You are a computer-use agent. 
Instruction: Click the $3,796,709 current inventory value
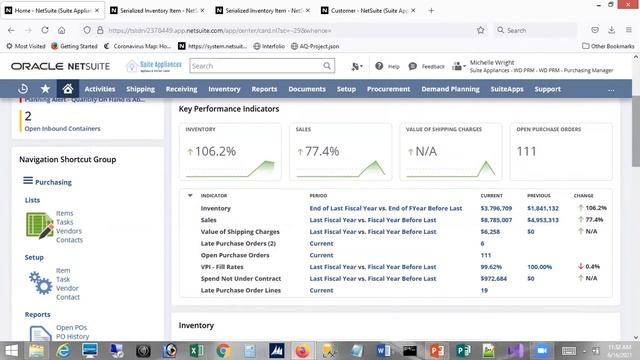[x=496, y=208]
